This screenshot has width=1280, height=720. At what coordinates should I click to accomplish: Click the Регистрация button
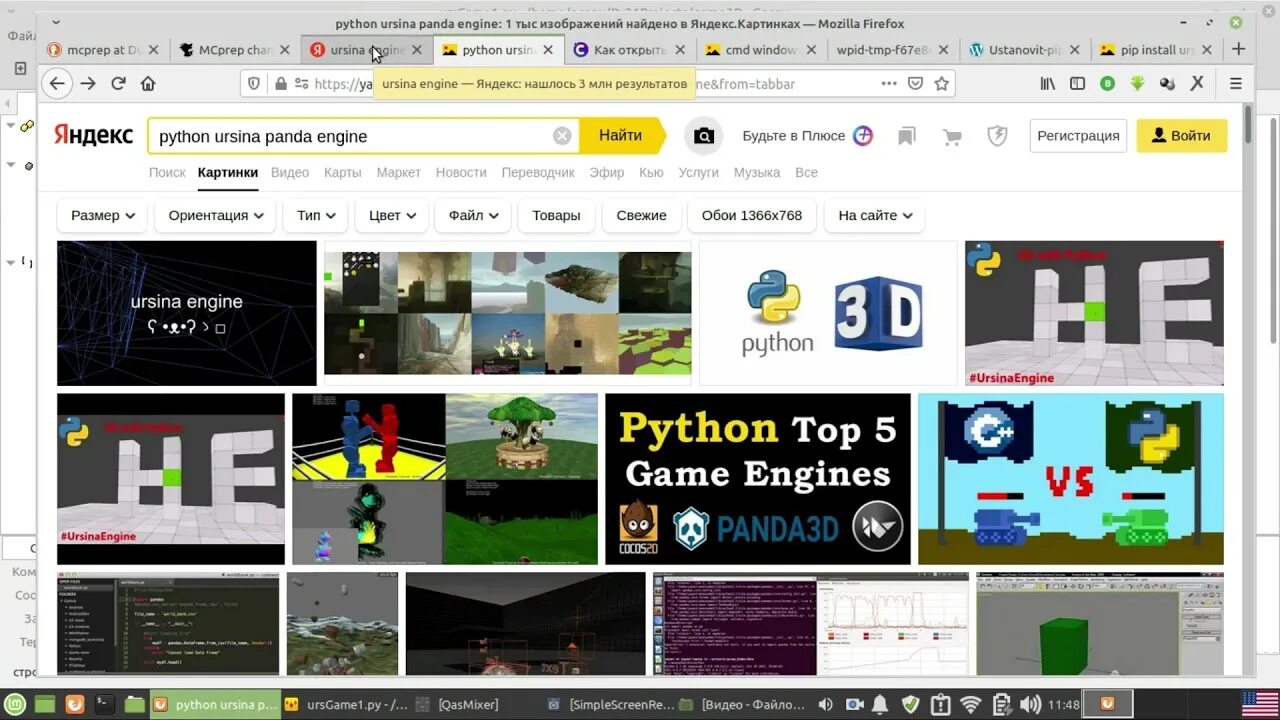pyautogui.click(x=1078, y=136)
